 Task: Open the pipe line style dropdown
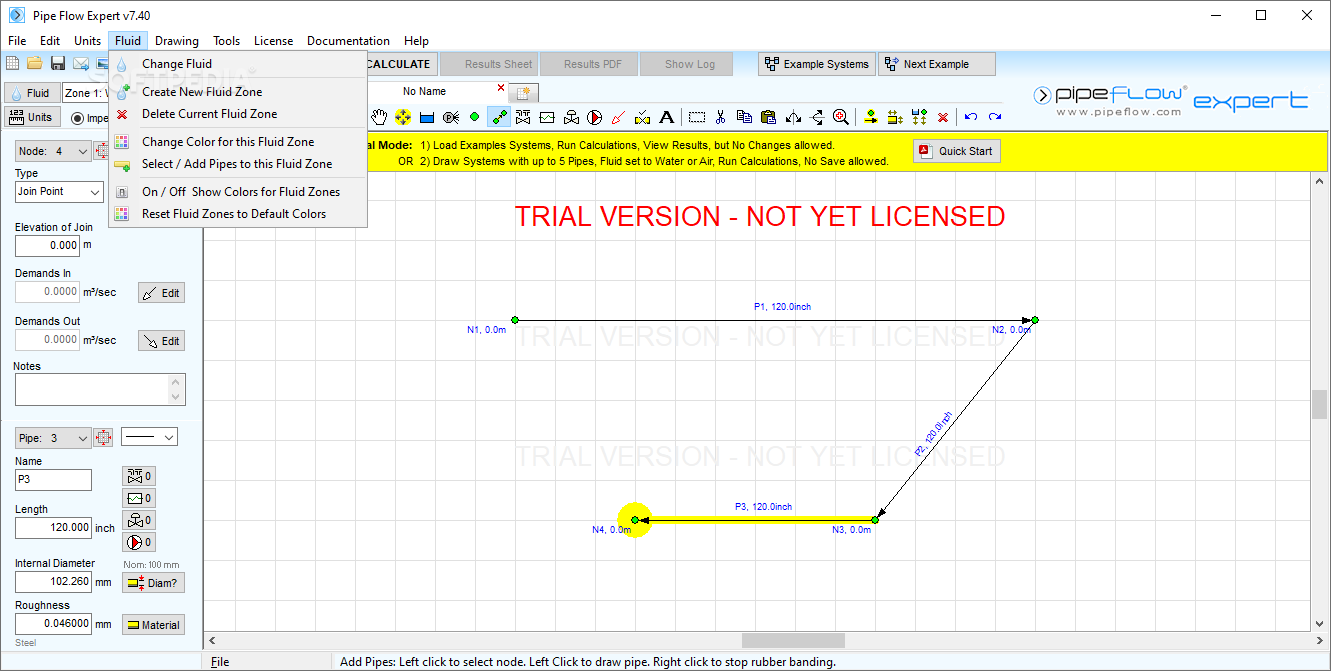tap(149, 437)
